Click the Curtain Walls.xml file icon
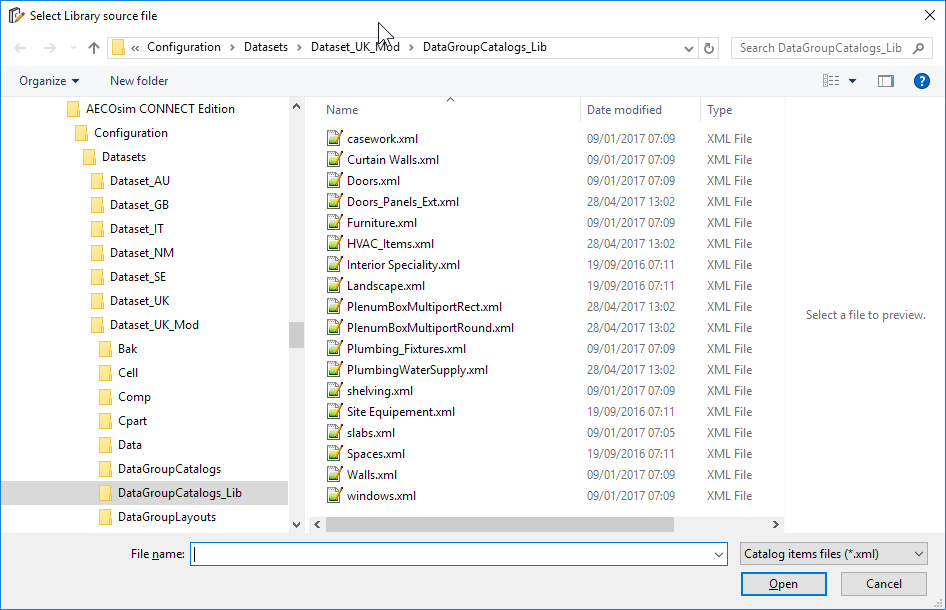This screenshot has width=946, height=610. pos(334,159)
